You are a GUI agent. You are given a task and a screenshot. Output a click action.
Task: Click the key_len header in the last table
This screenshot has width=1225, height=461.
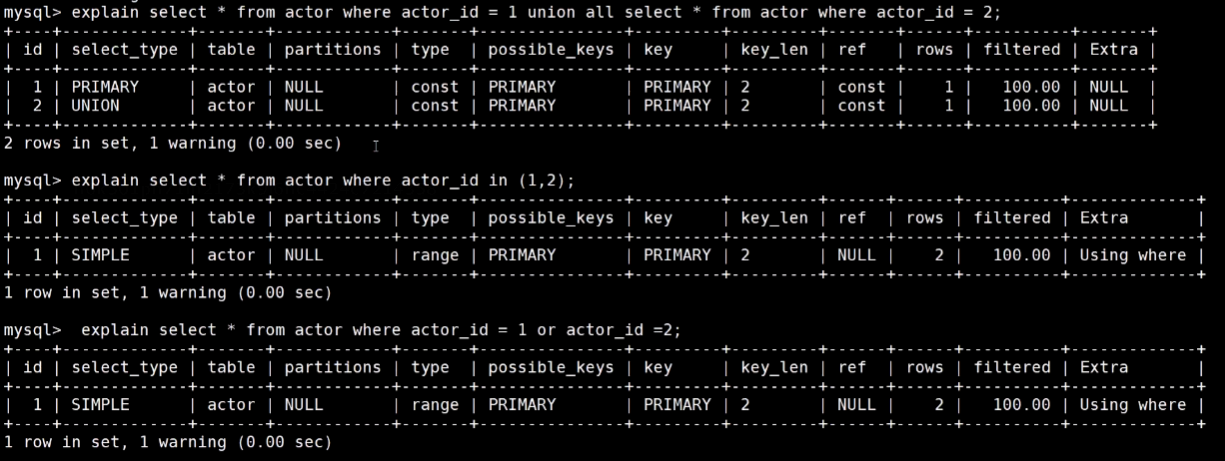pos(775,367)
